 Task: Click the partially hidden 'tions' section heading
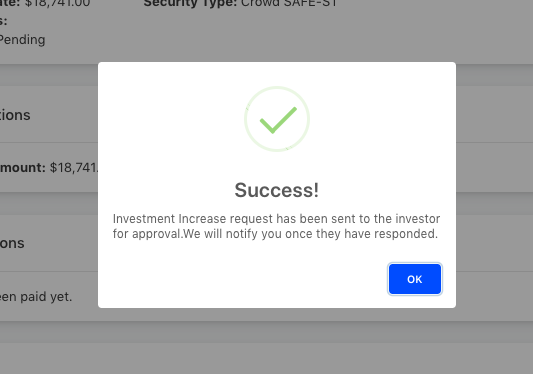[x=15, y=115]
